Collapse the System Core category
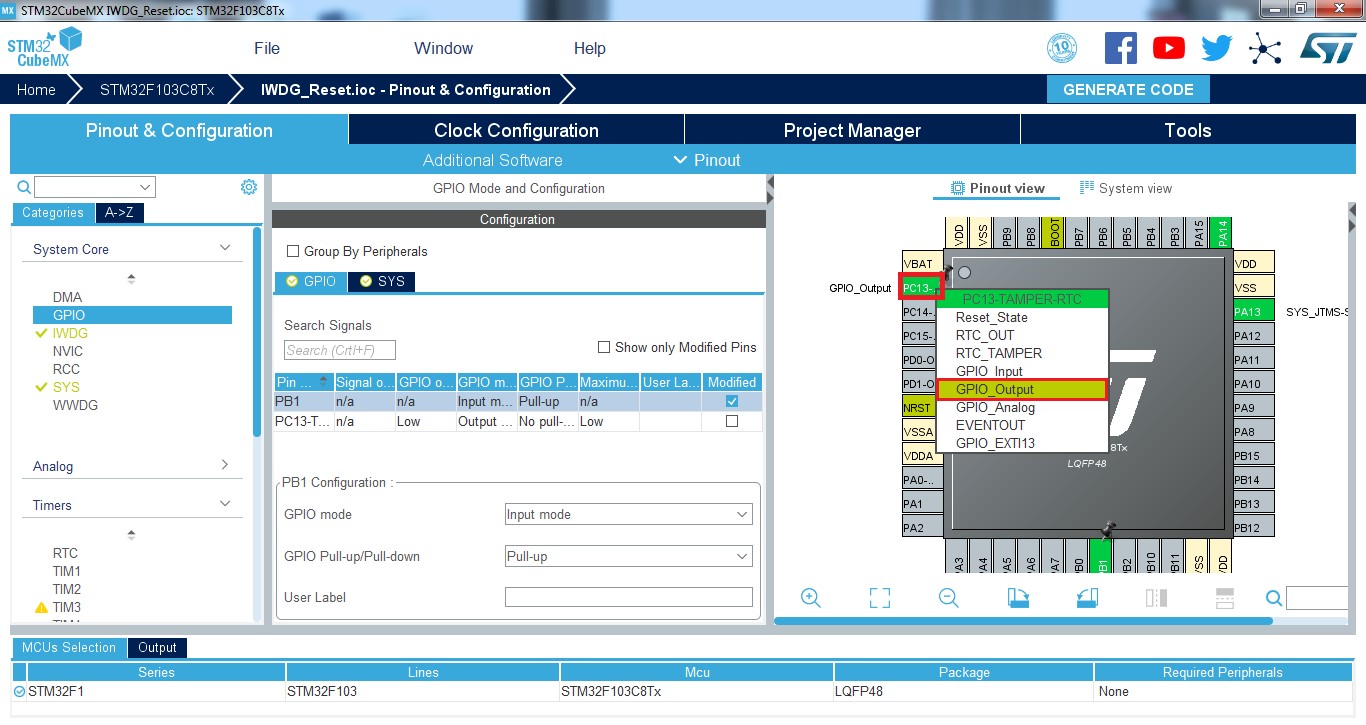 225,249
